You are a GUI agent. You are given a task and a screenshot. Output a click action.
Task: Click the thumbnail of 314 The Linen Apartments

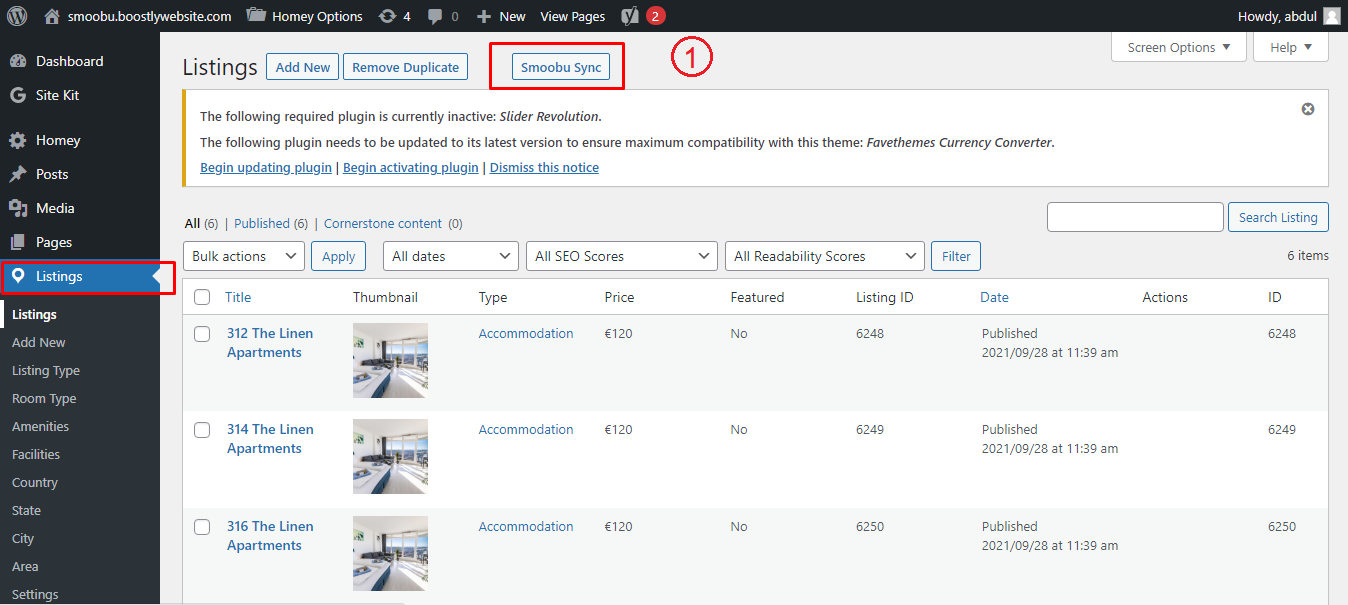pos(390,456)
